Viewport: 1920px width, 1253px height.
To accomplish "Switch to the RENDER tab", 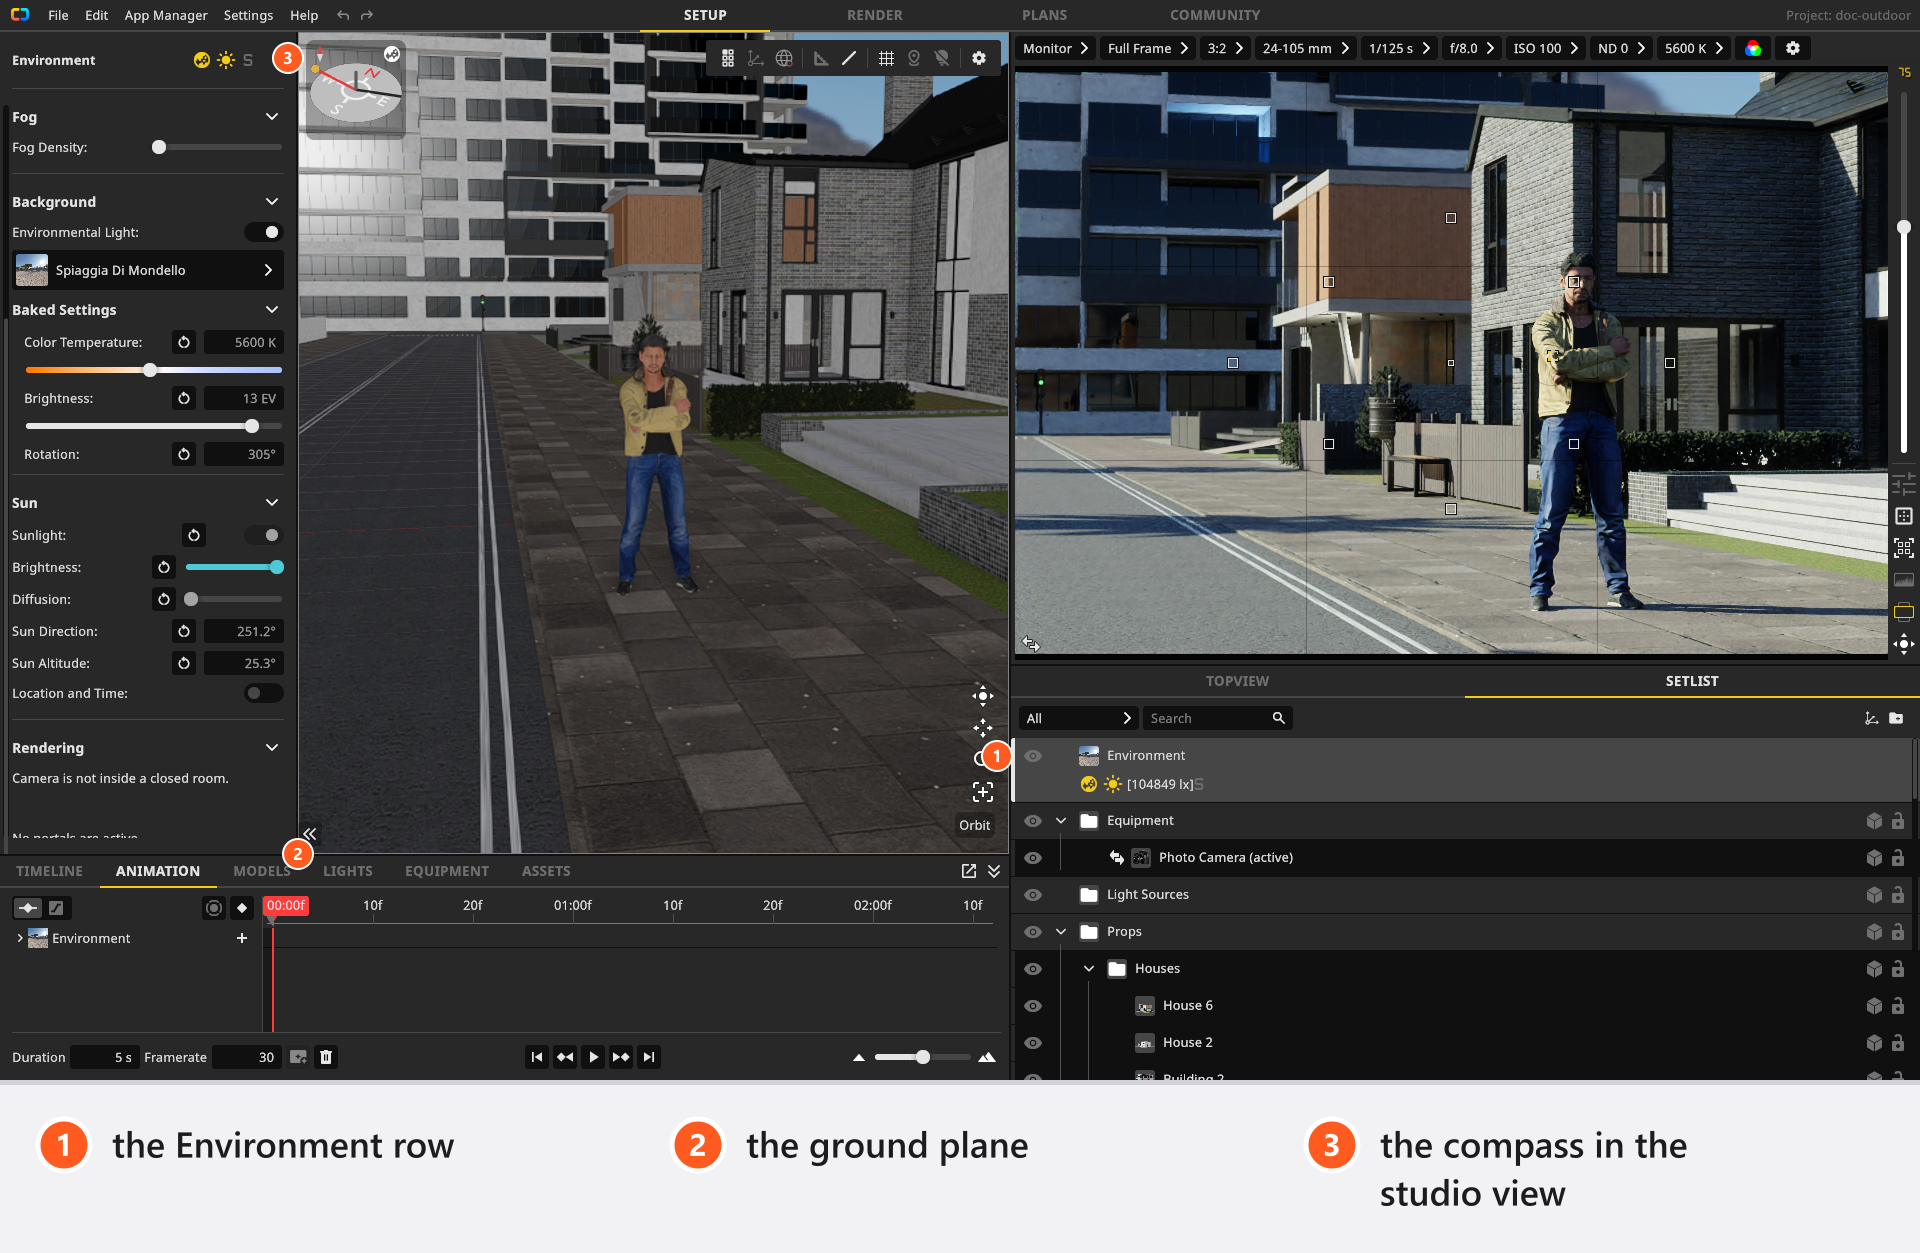I will click(874, 15).
